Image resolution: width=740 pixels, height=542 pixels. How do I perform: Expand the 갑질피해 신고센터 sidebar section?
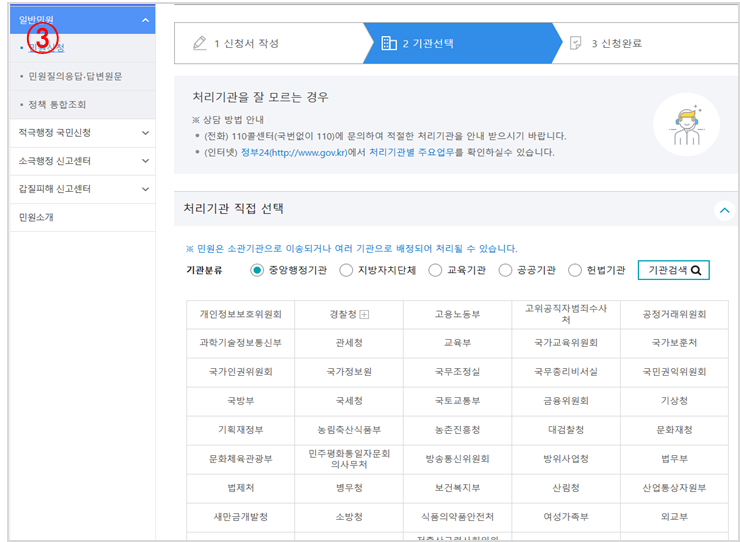[145, 189]
